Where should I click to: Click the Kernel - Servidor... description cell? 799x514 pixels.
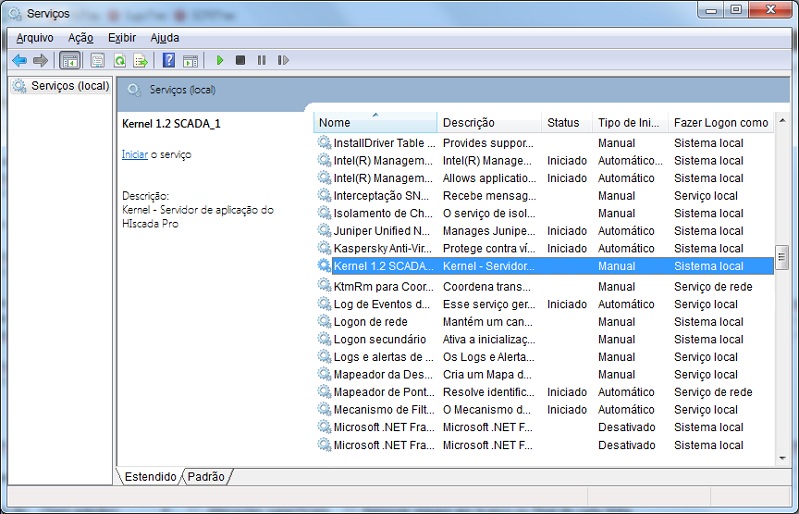coord(489,266)
